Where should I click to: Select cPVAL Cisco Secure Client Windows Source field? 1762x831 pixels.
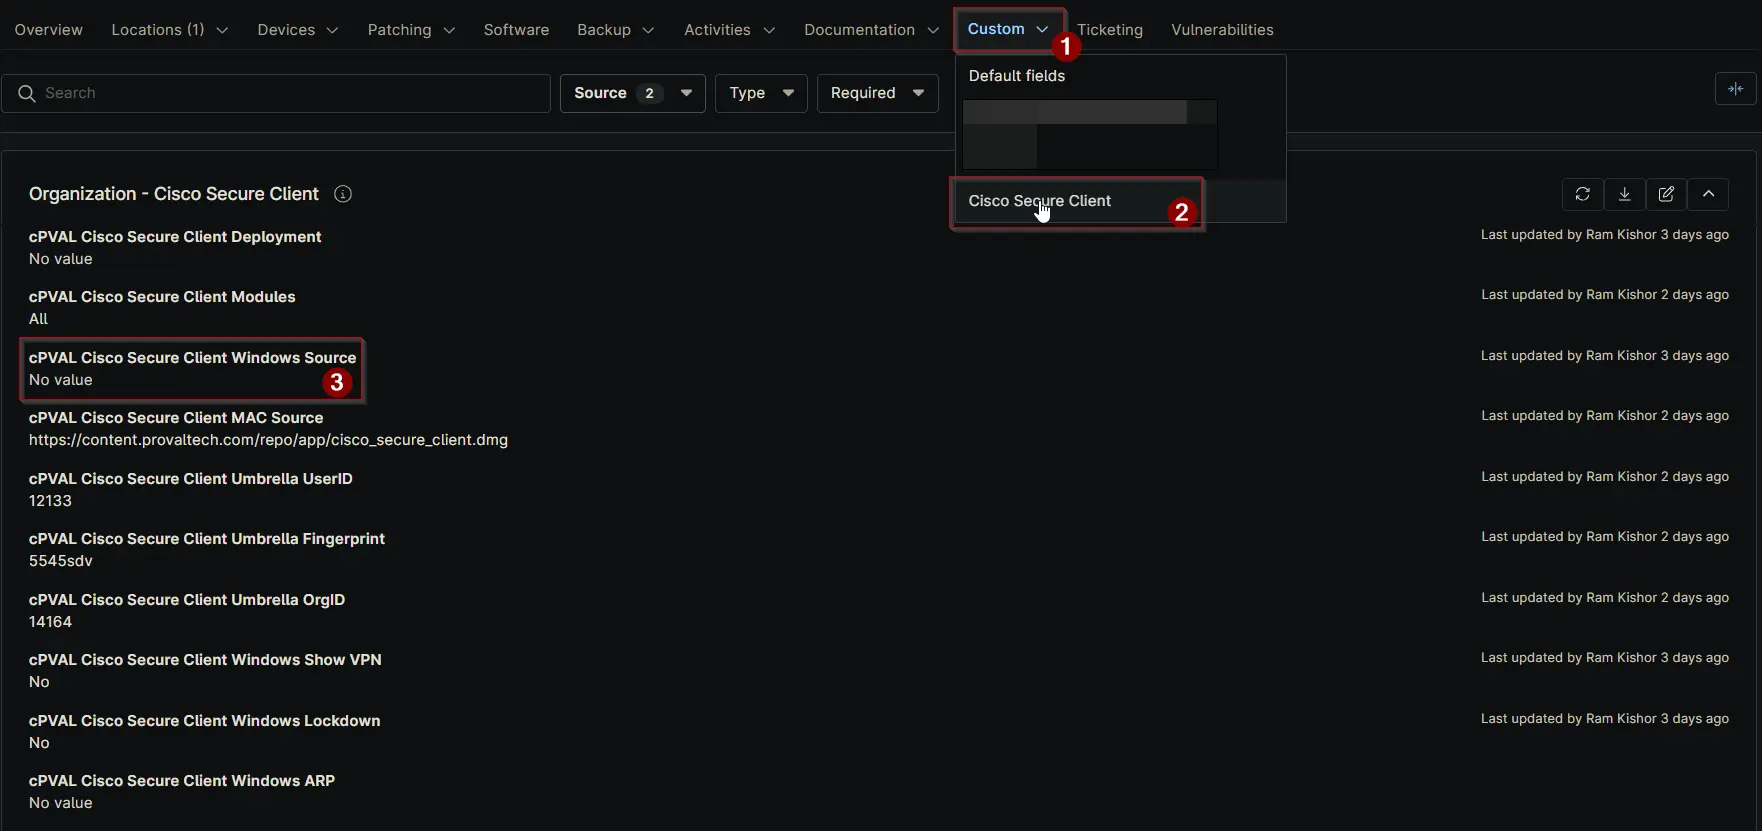(x=192, y=358)
